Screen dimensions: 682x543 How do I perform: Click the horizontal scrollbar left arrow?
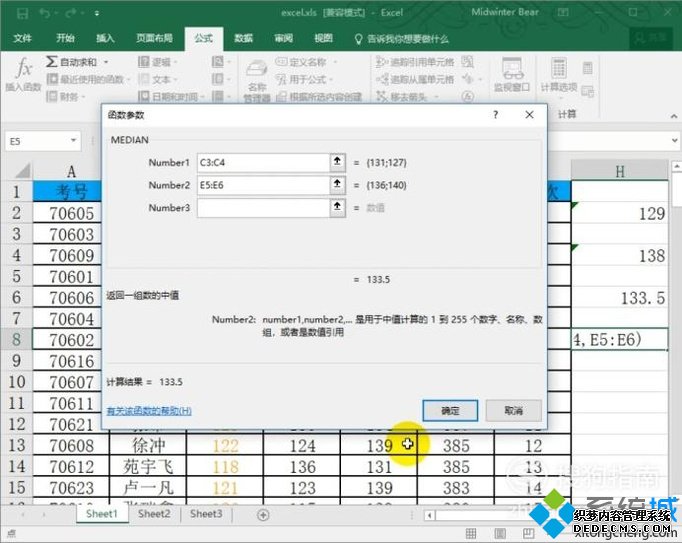tap(430, 516)
